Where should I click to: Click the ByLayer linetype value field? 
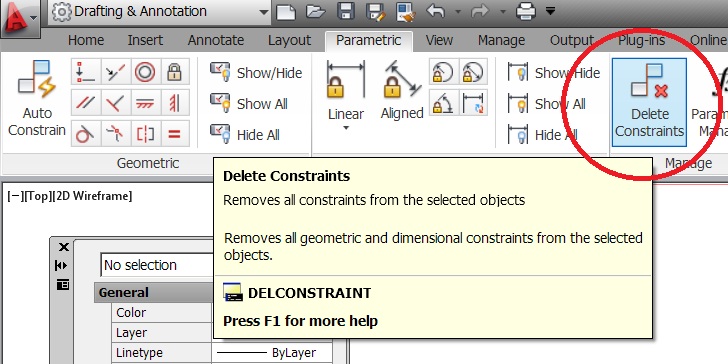coord(272,353)
